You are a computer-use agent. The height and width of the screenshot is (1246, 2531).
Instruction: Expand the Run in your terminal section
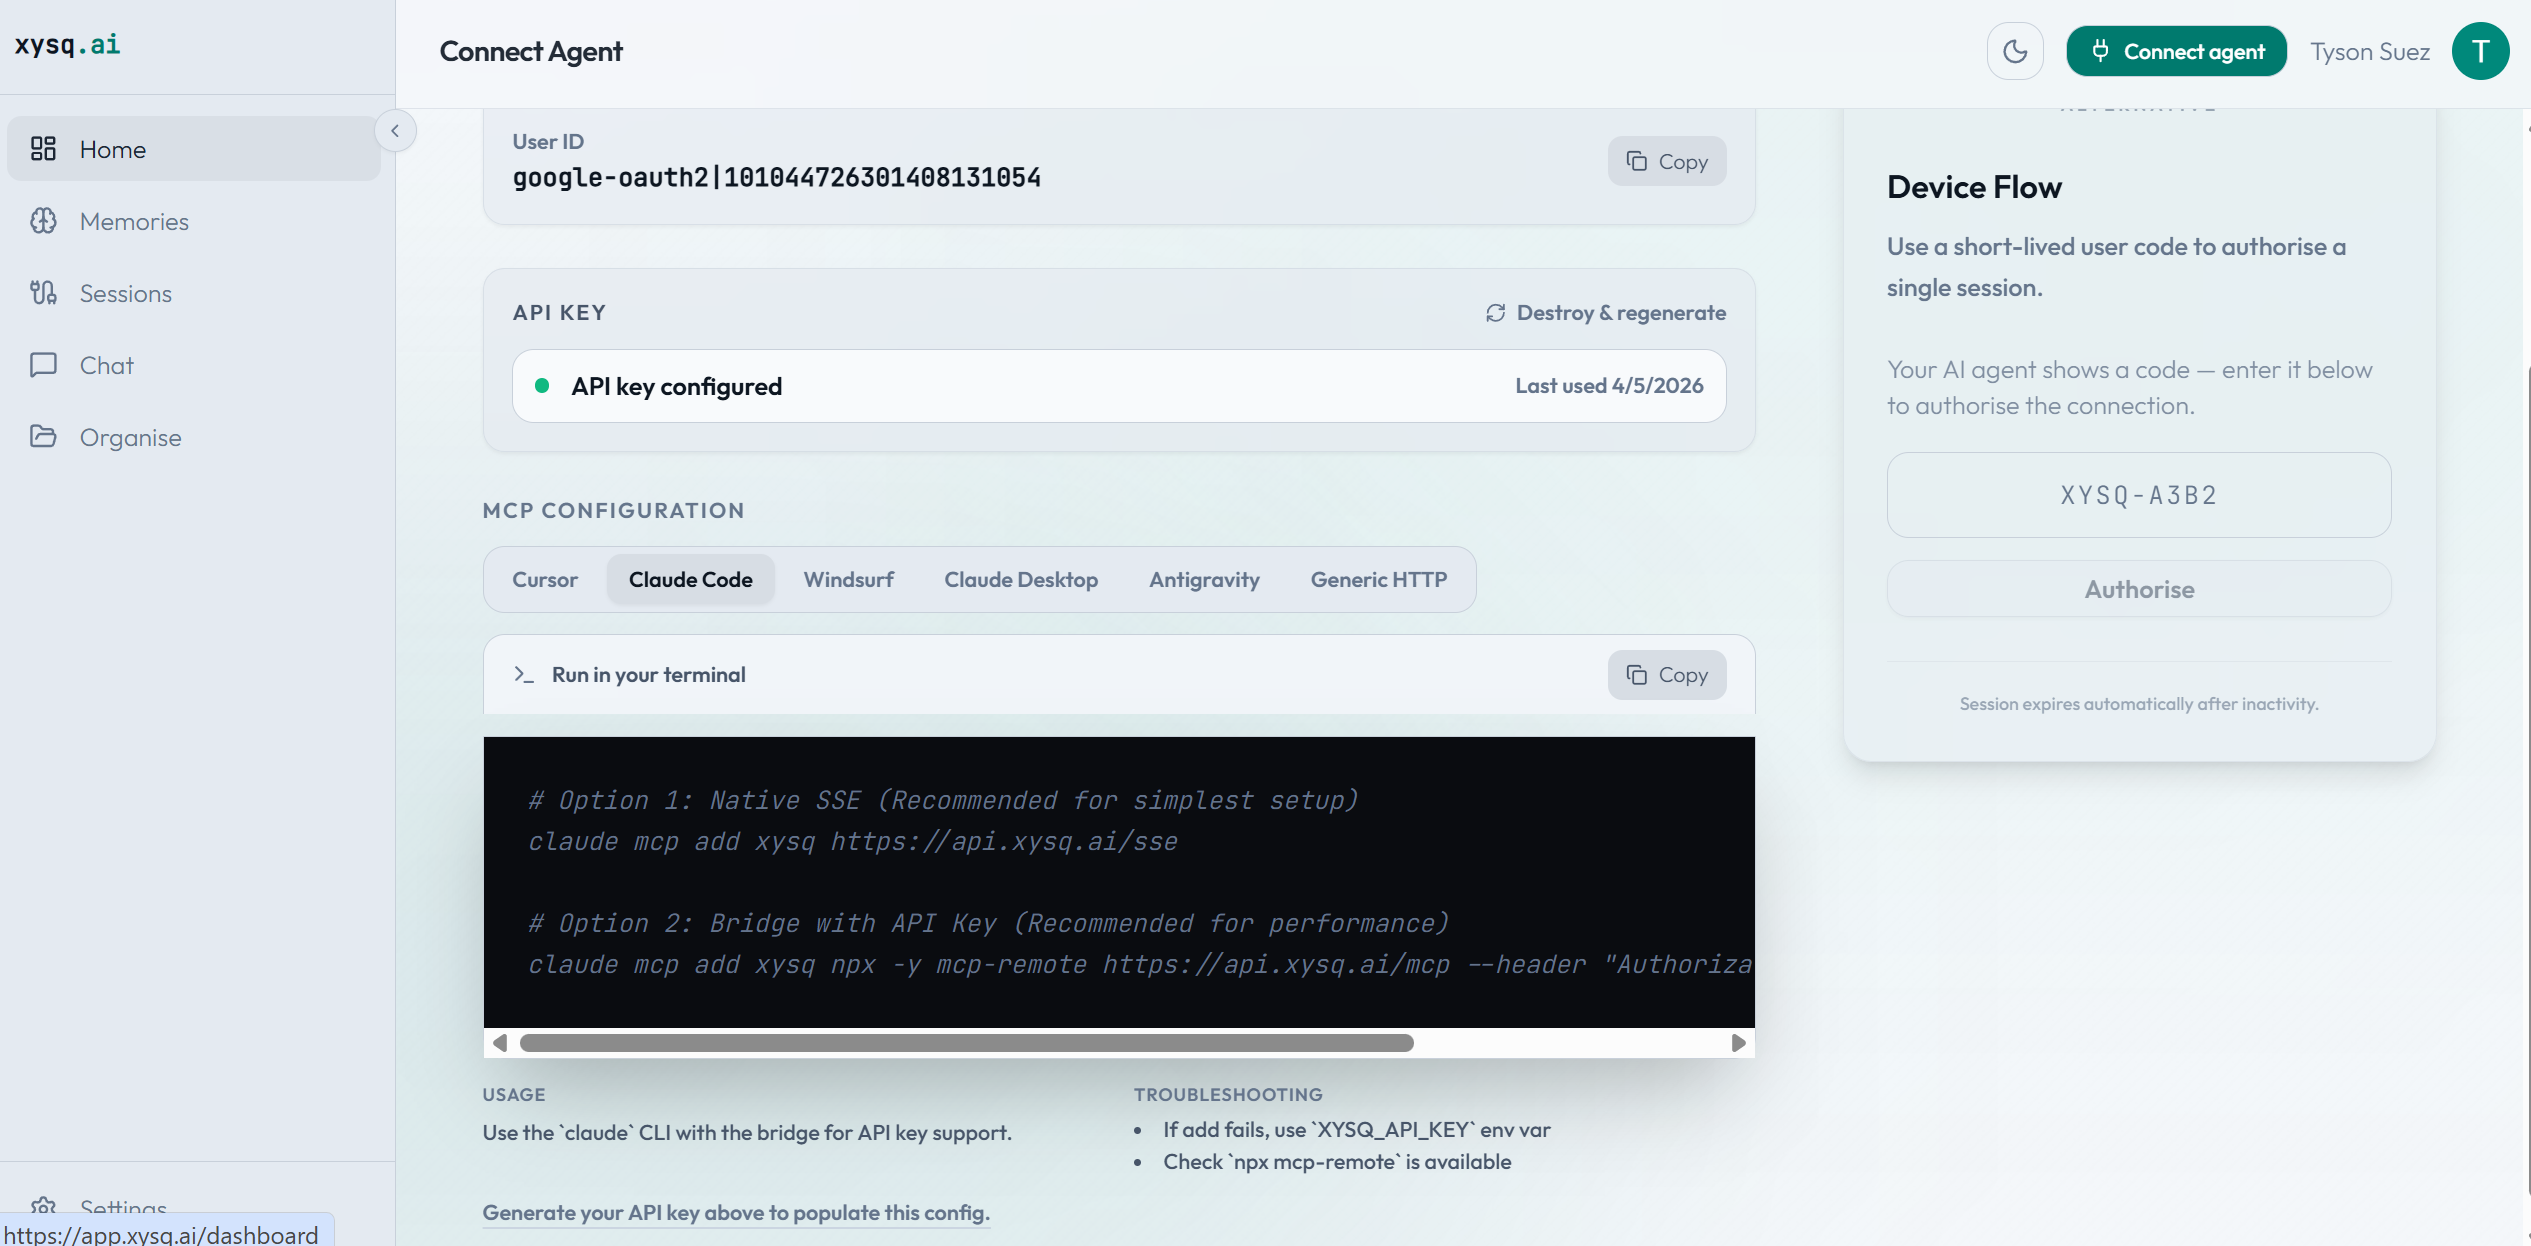click(648, 674)
